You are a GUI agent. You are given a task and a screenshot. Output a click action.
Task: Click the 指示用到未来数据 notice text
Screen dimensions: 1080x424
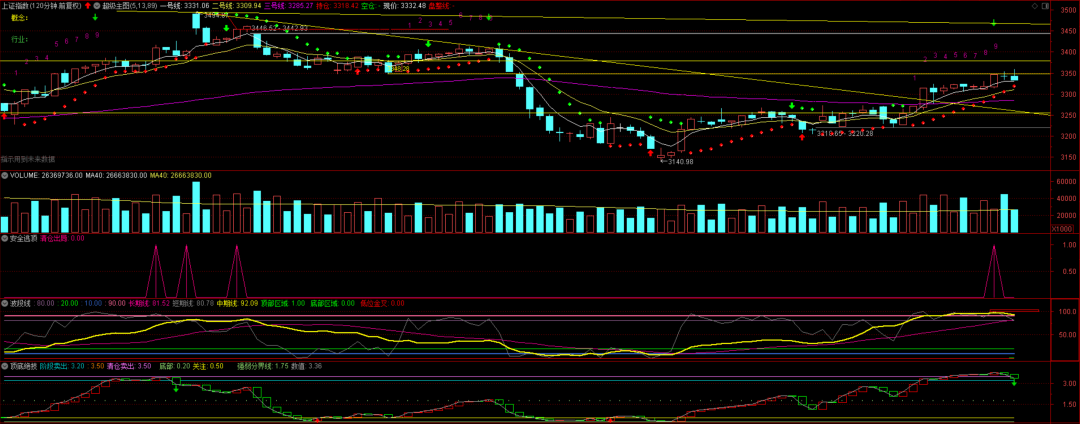click(x=28, y=160)
